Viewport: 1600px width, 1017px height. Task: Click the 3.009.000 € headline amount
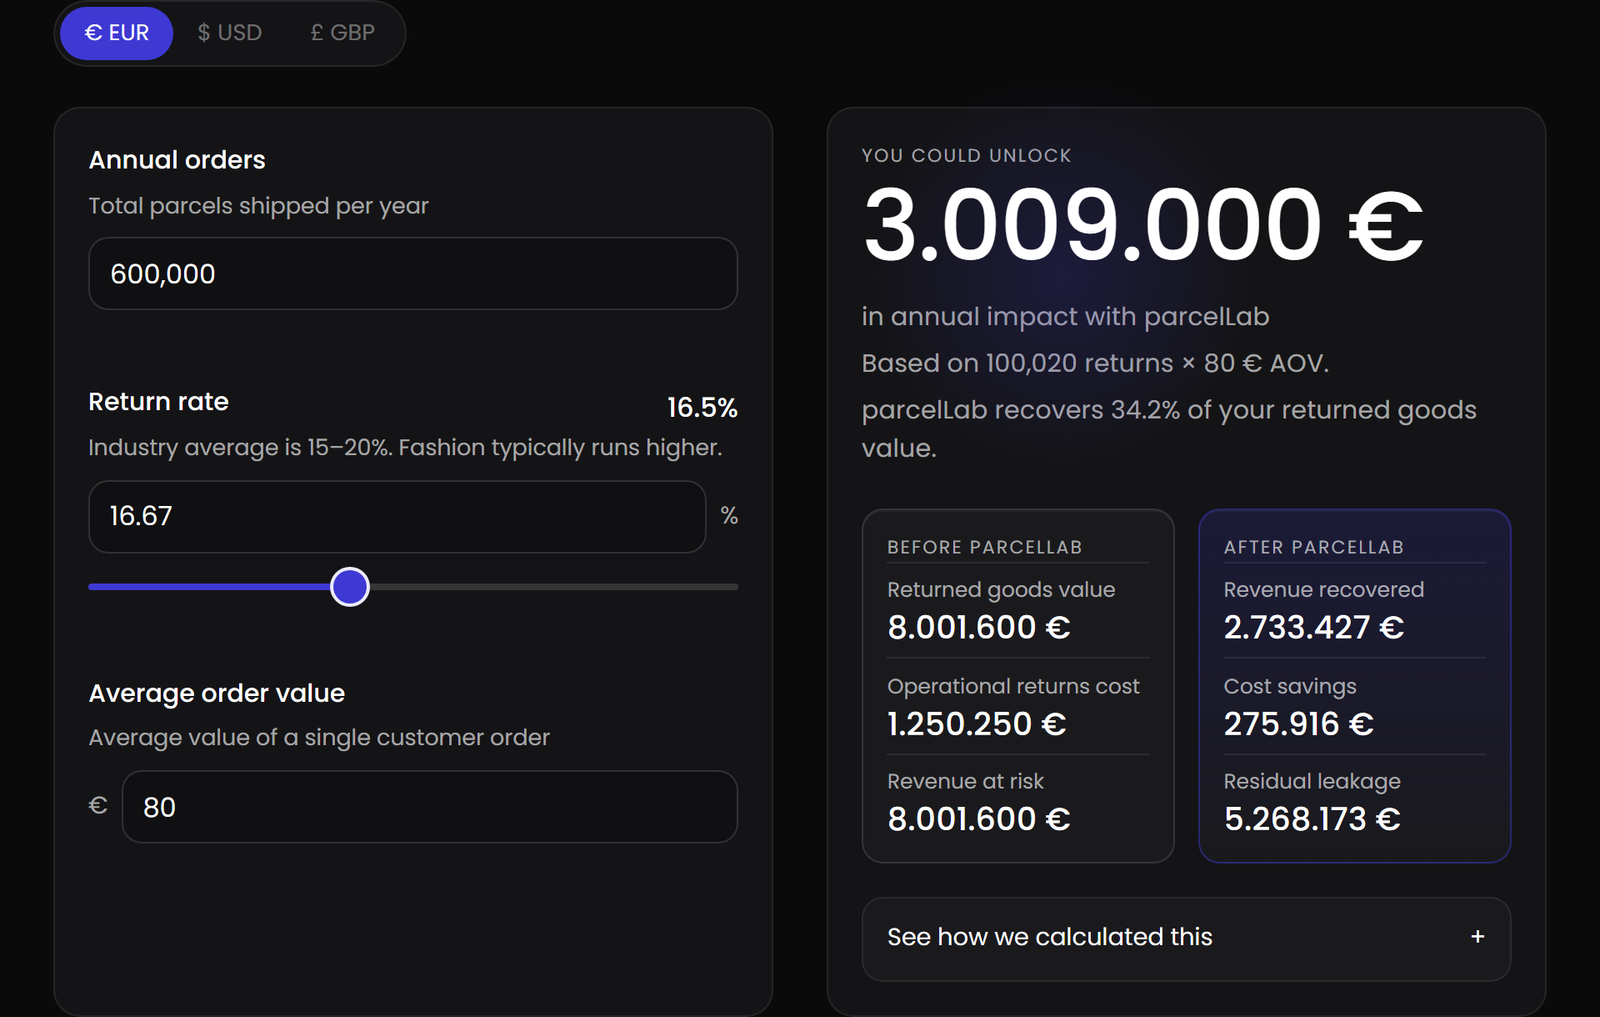[x=1143, y=225]
